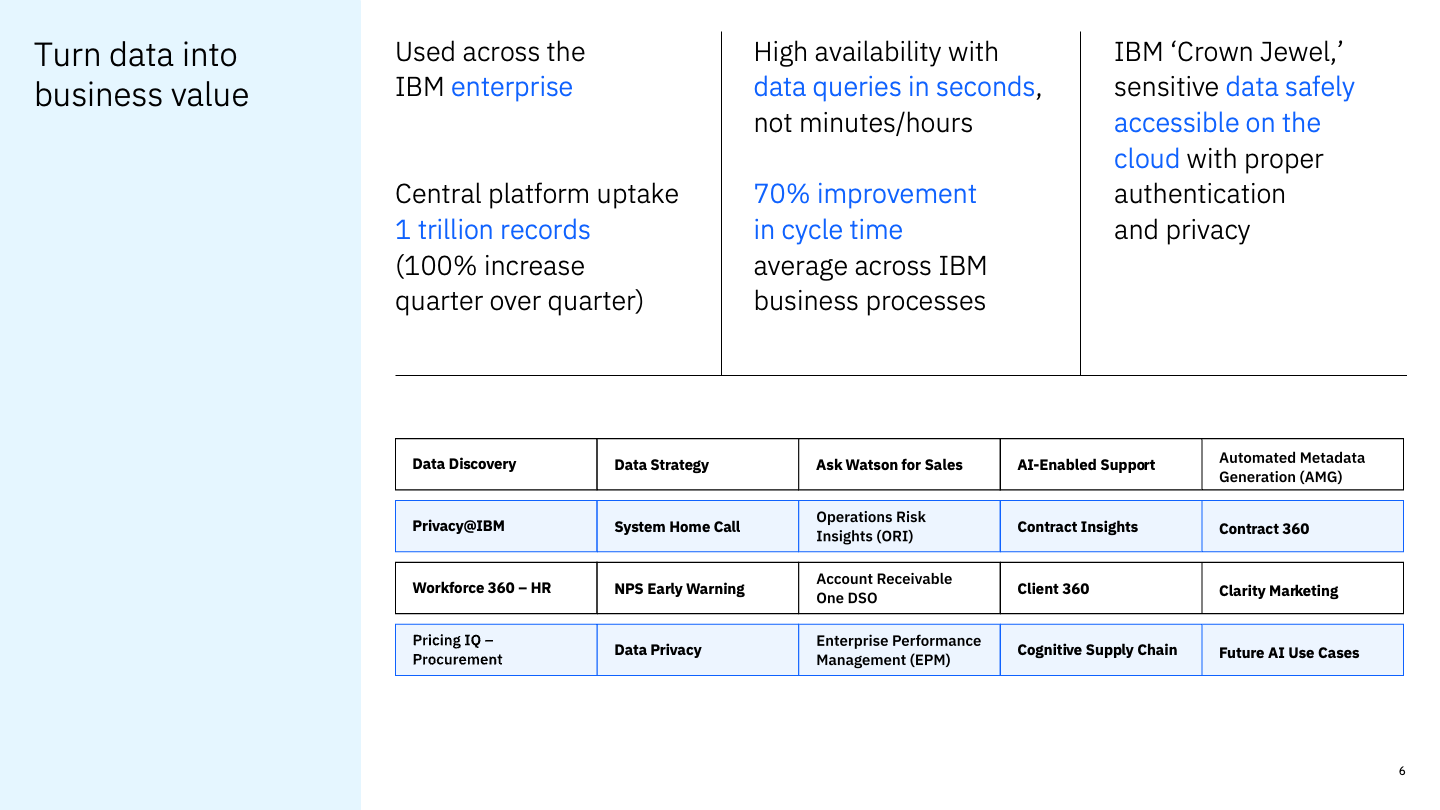Screen dimensions: 1440x810
Task: Click '(100% increase' text line
Action: [490, 266]
